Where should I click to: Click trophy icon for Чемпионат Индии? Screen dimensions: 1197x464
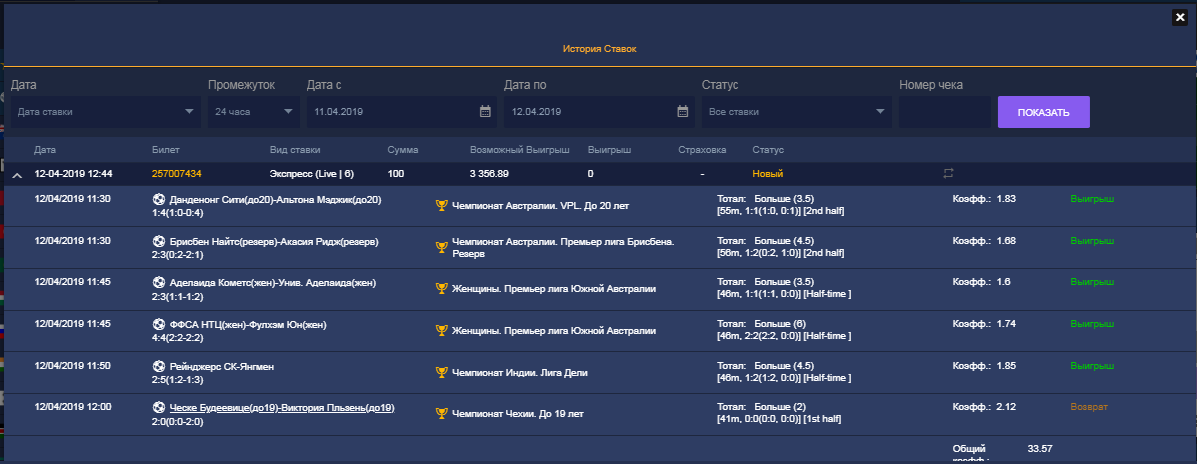(x=441, y=372)
